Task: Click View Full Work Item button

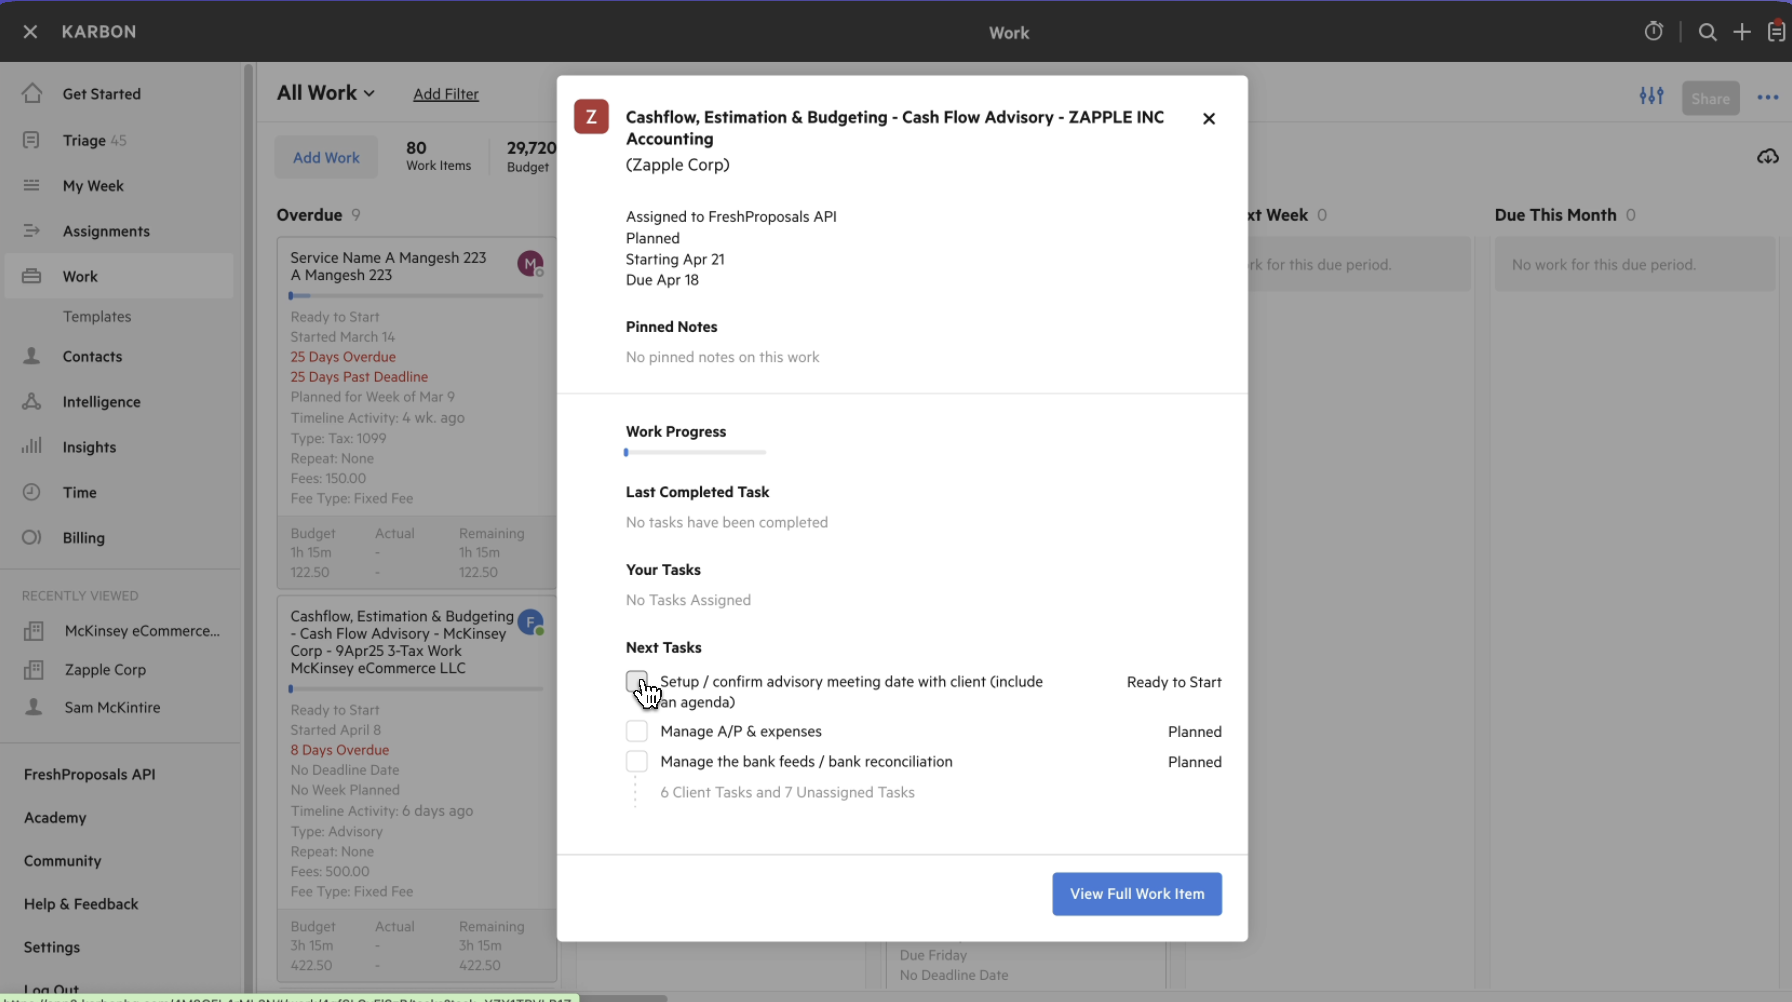Action: pos(1137,893)
